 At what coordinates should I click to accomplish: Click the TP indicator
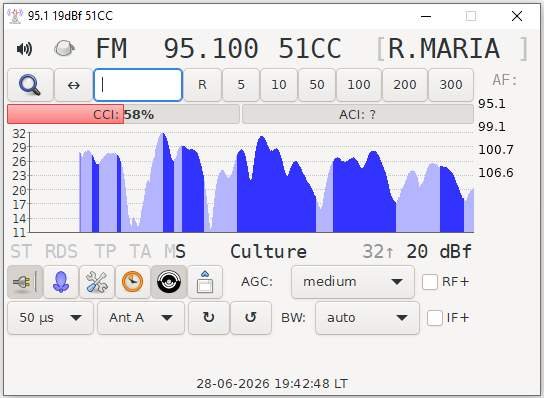click(x=105, y=252)
